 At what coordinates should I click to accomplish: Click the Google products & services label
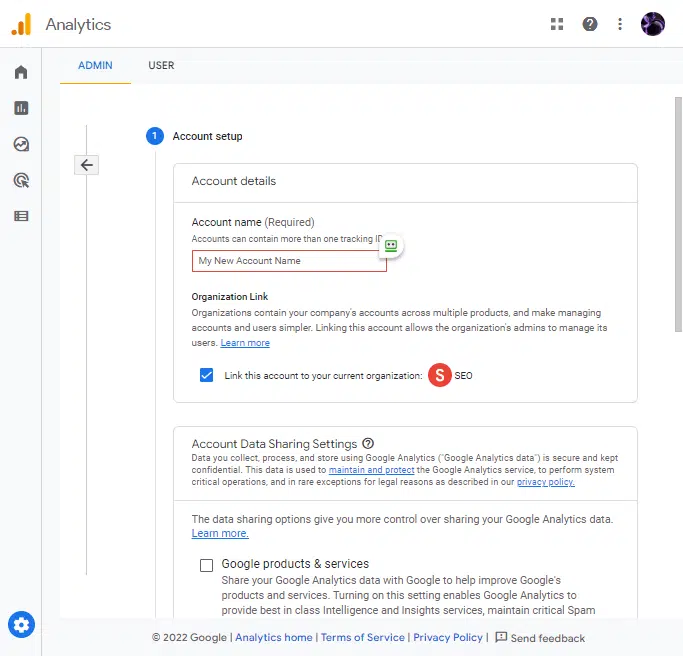click(295, 564)
